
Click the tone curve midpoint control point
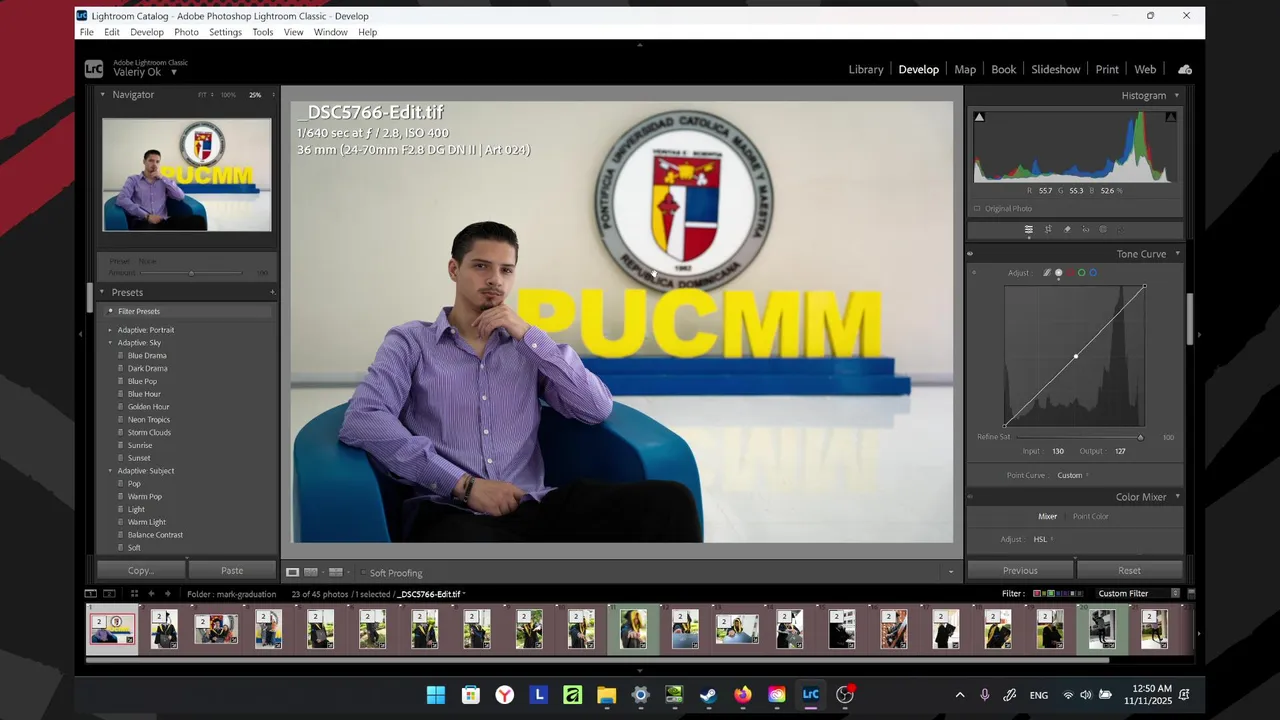tap(1076, 356)
